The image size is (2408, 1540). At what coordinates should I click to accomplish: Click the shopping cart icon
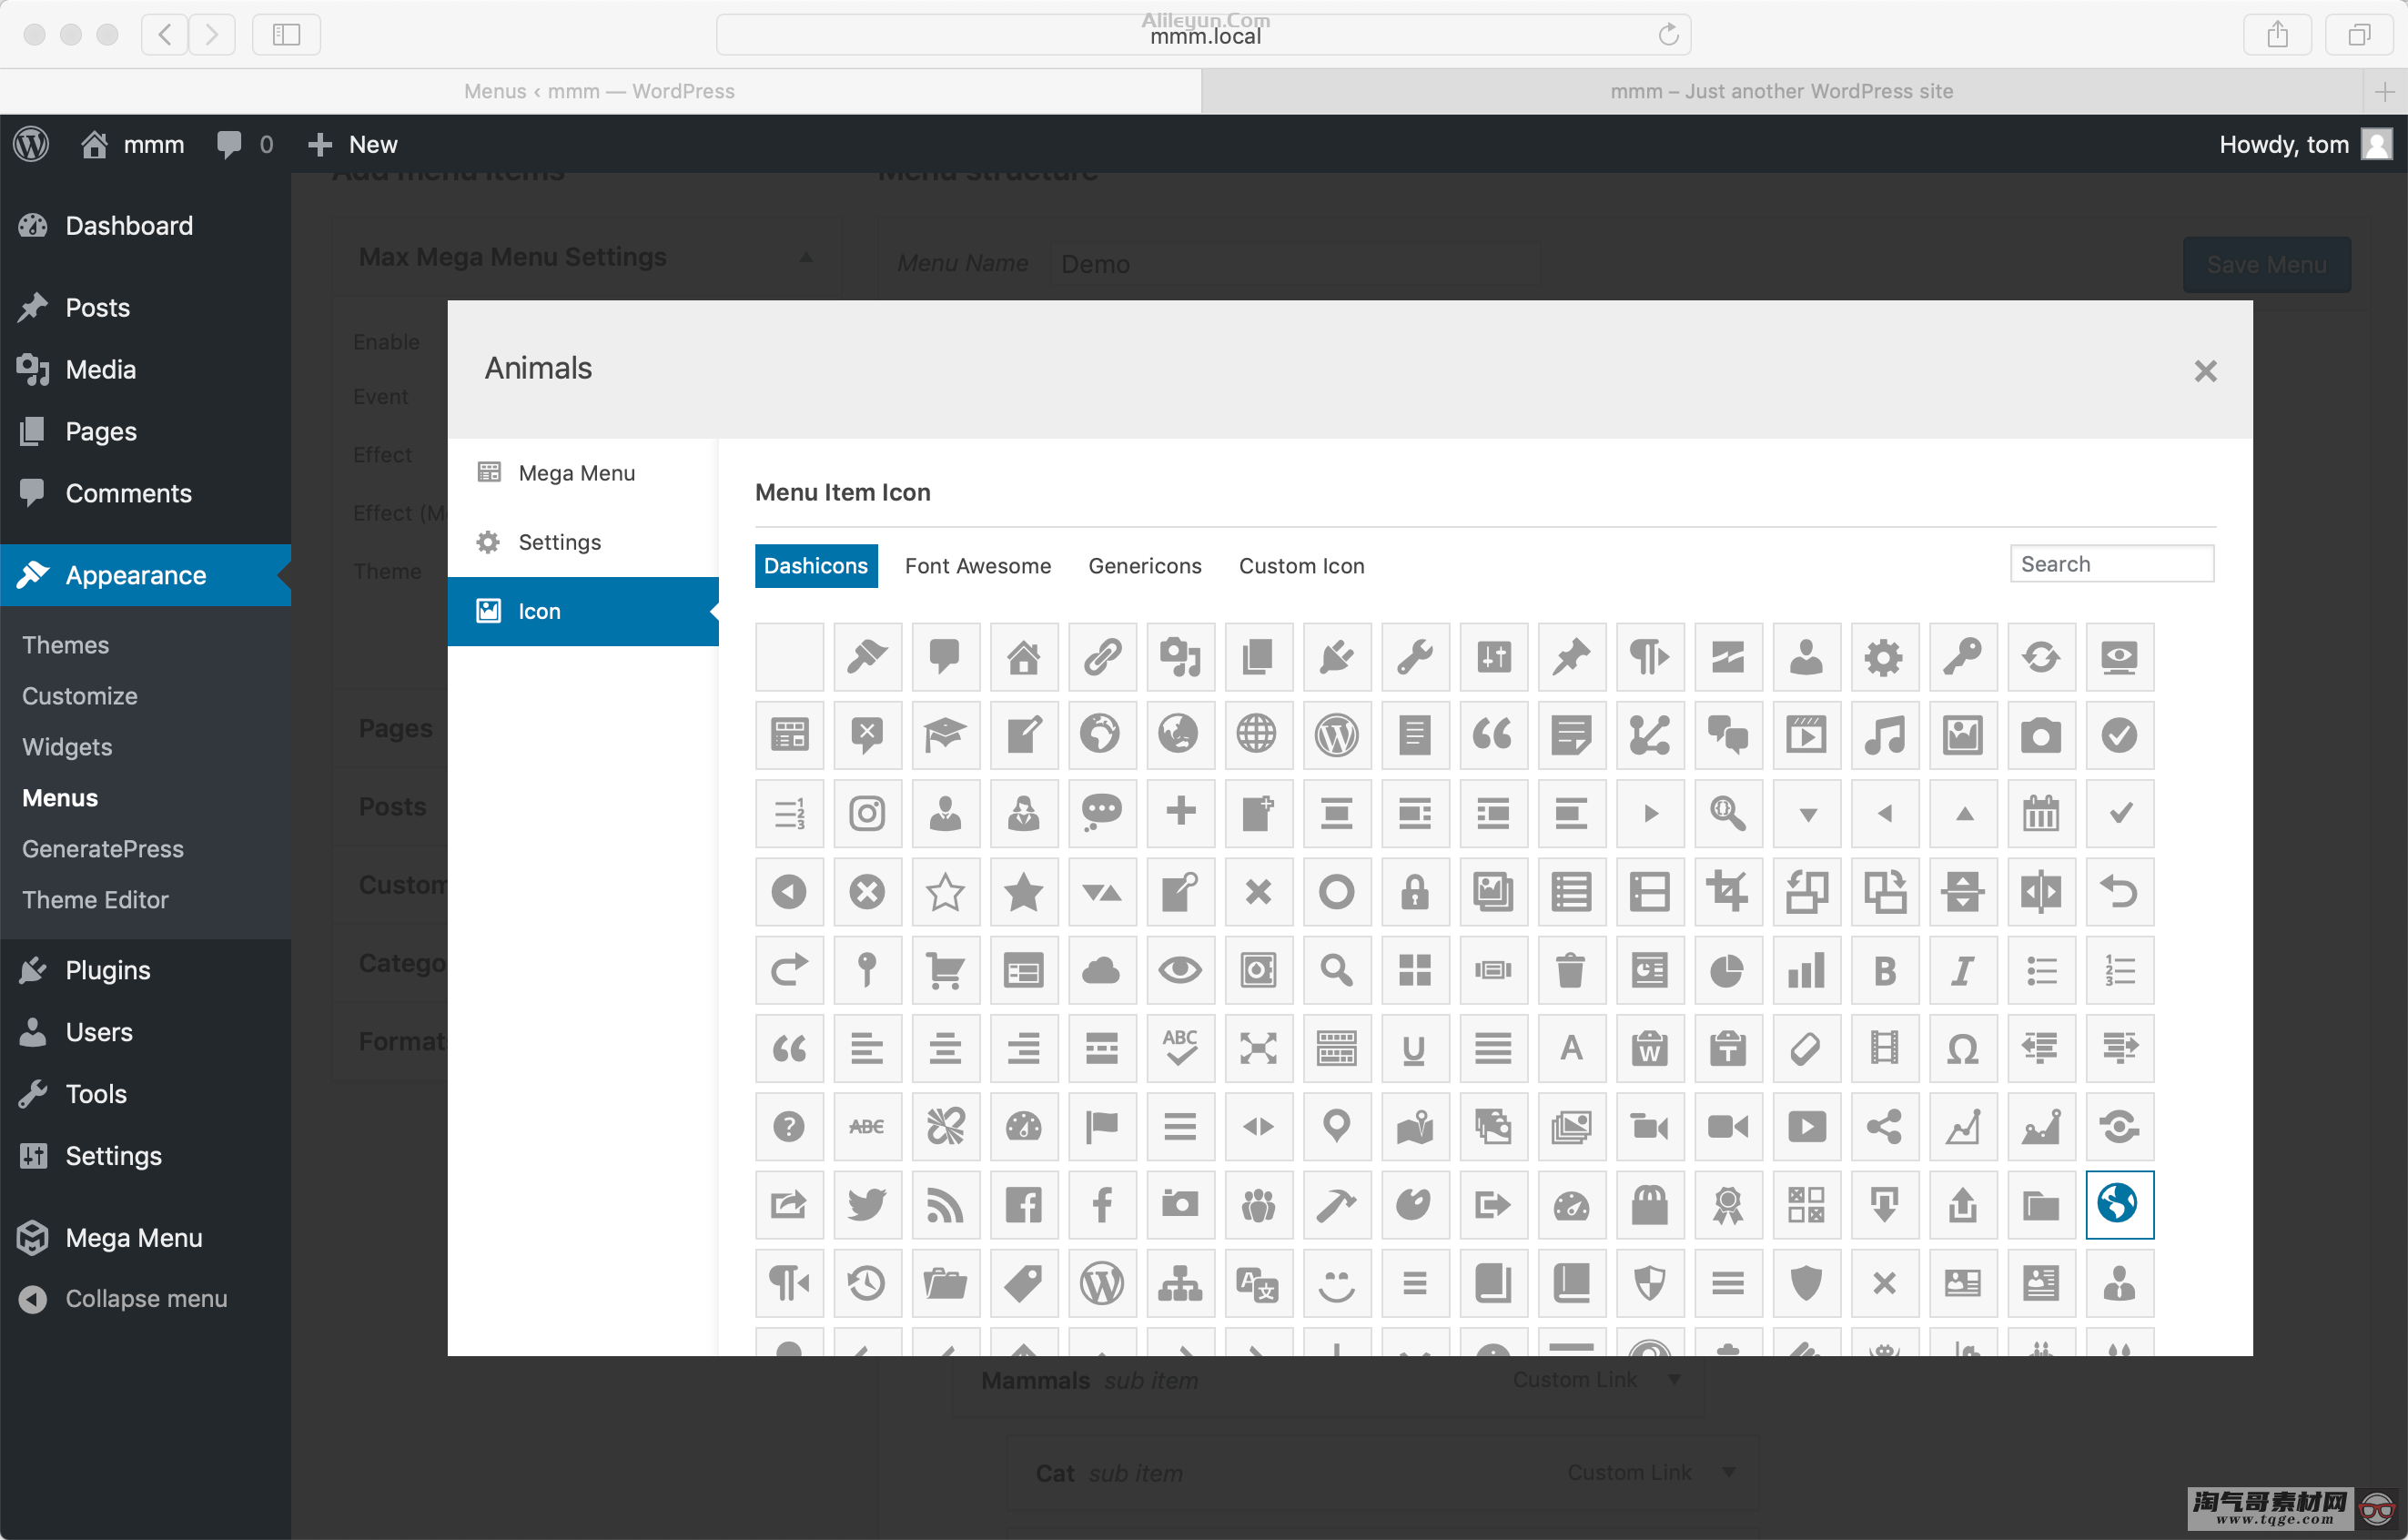(x=946, y=971)
